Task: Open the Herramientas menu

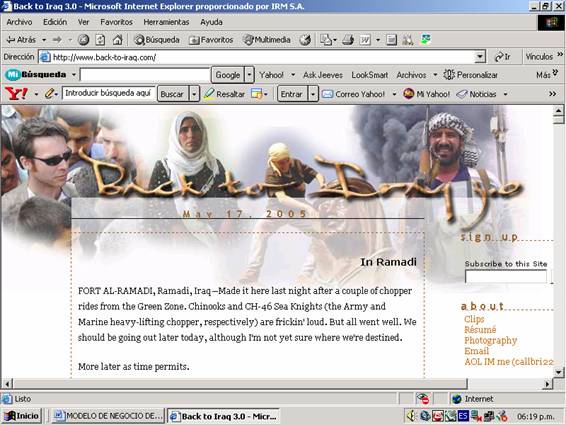Action: click(x=166, y=22)
